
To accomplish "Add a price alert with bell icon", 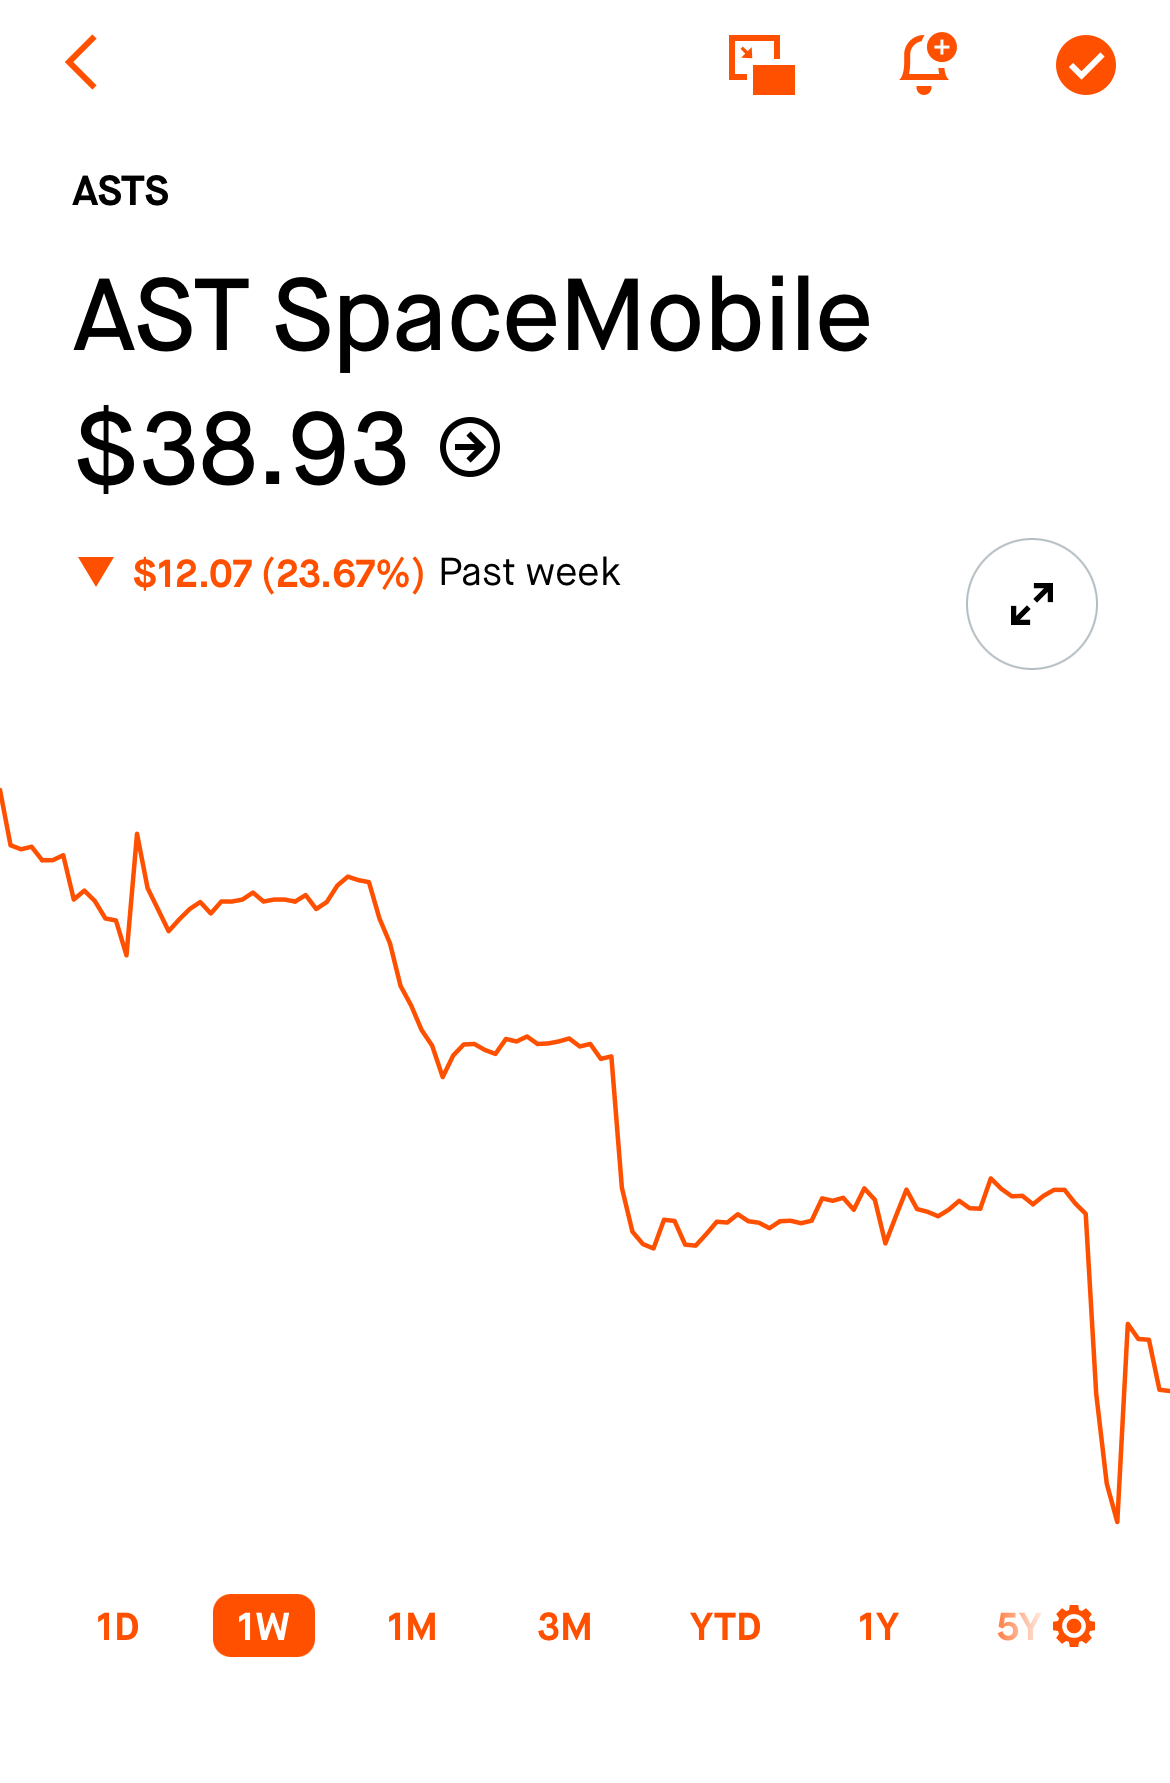I will pos(928,64).
